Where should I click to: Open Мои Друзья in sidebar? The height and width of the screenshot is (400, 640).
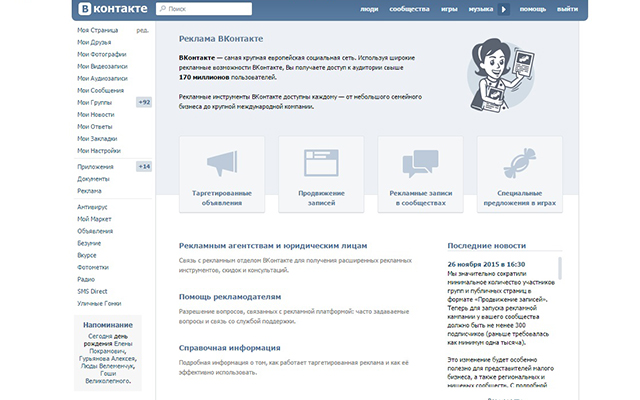point(94,42)
